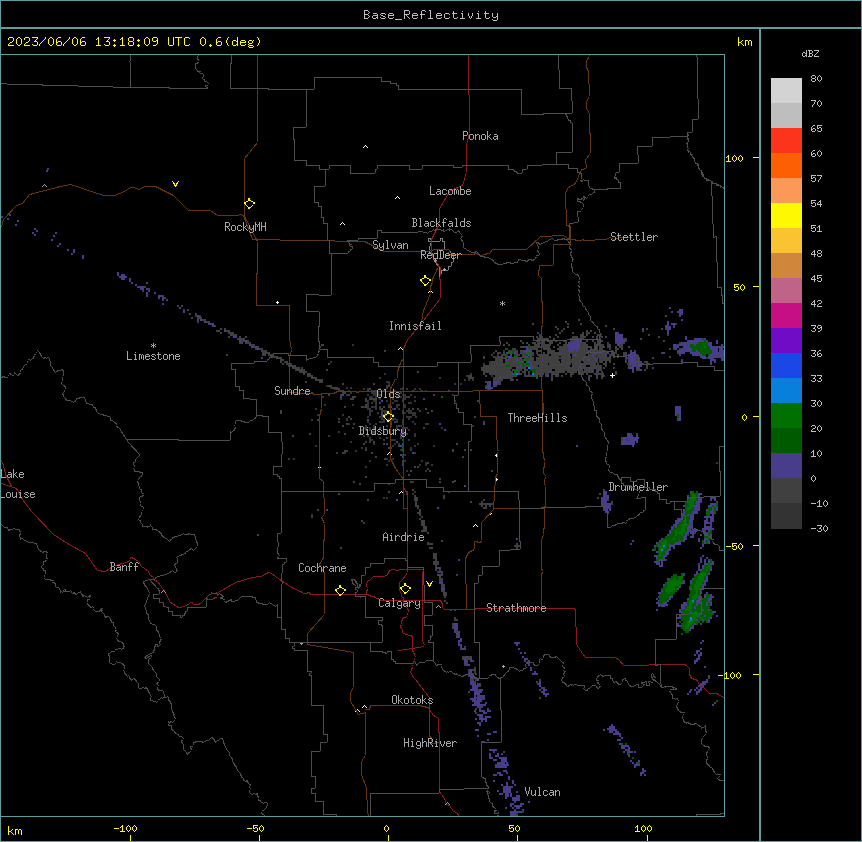862x842 pixels.
Task: Click the Ponoka city label
Action: [x=480, y=136]
